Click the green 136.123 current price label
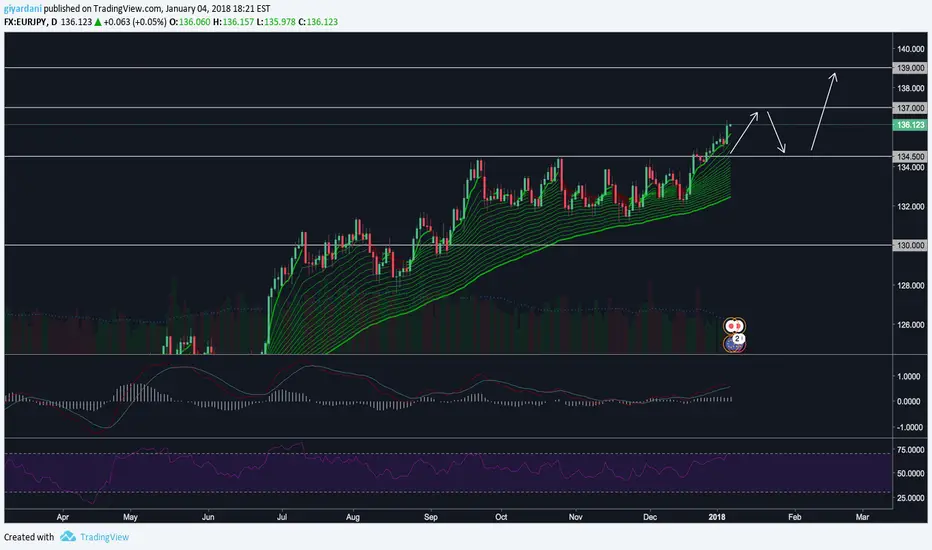This screenshot has height=550, width=932. tap(910, 125)
